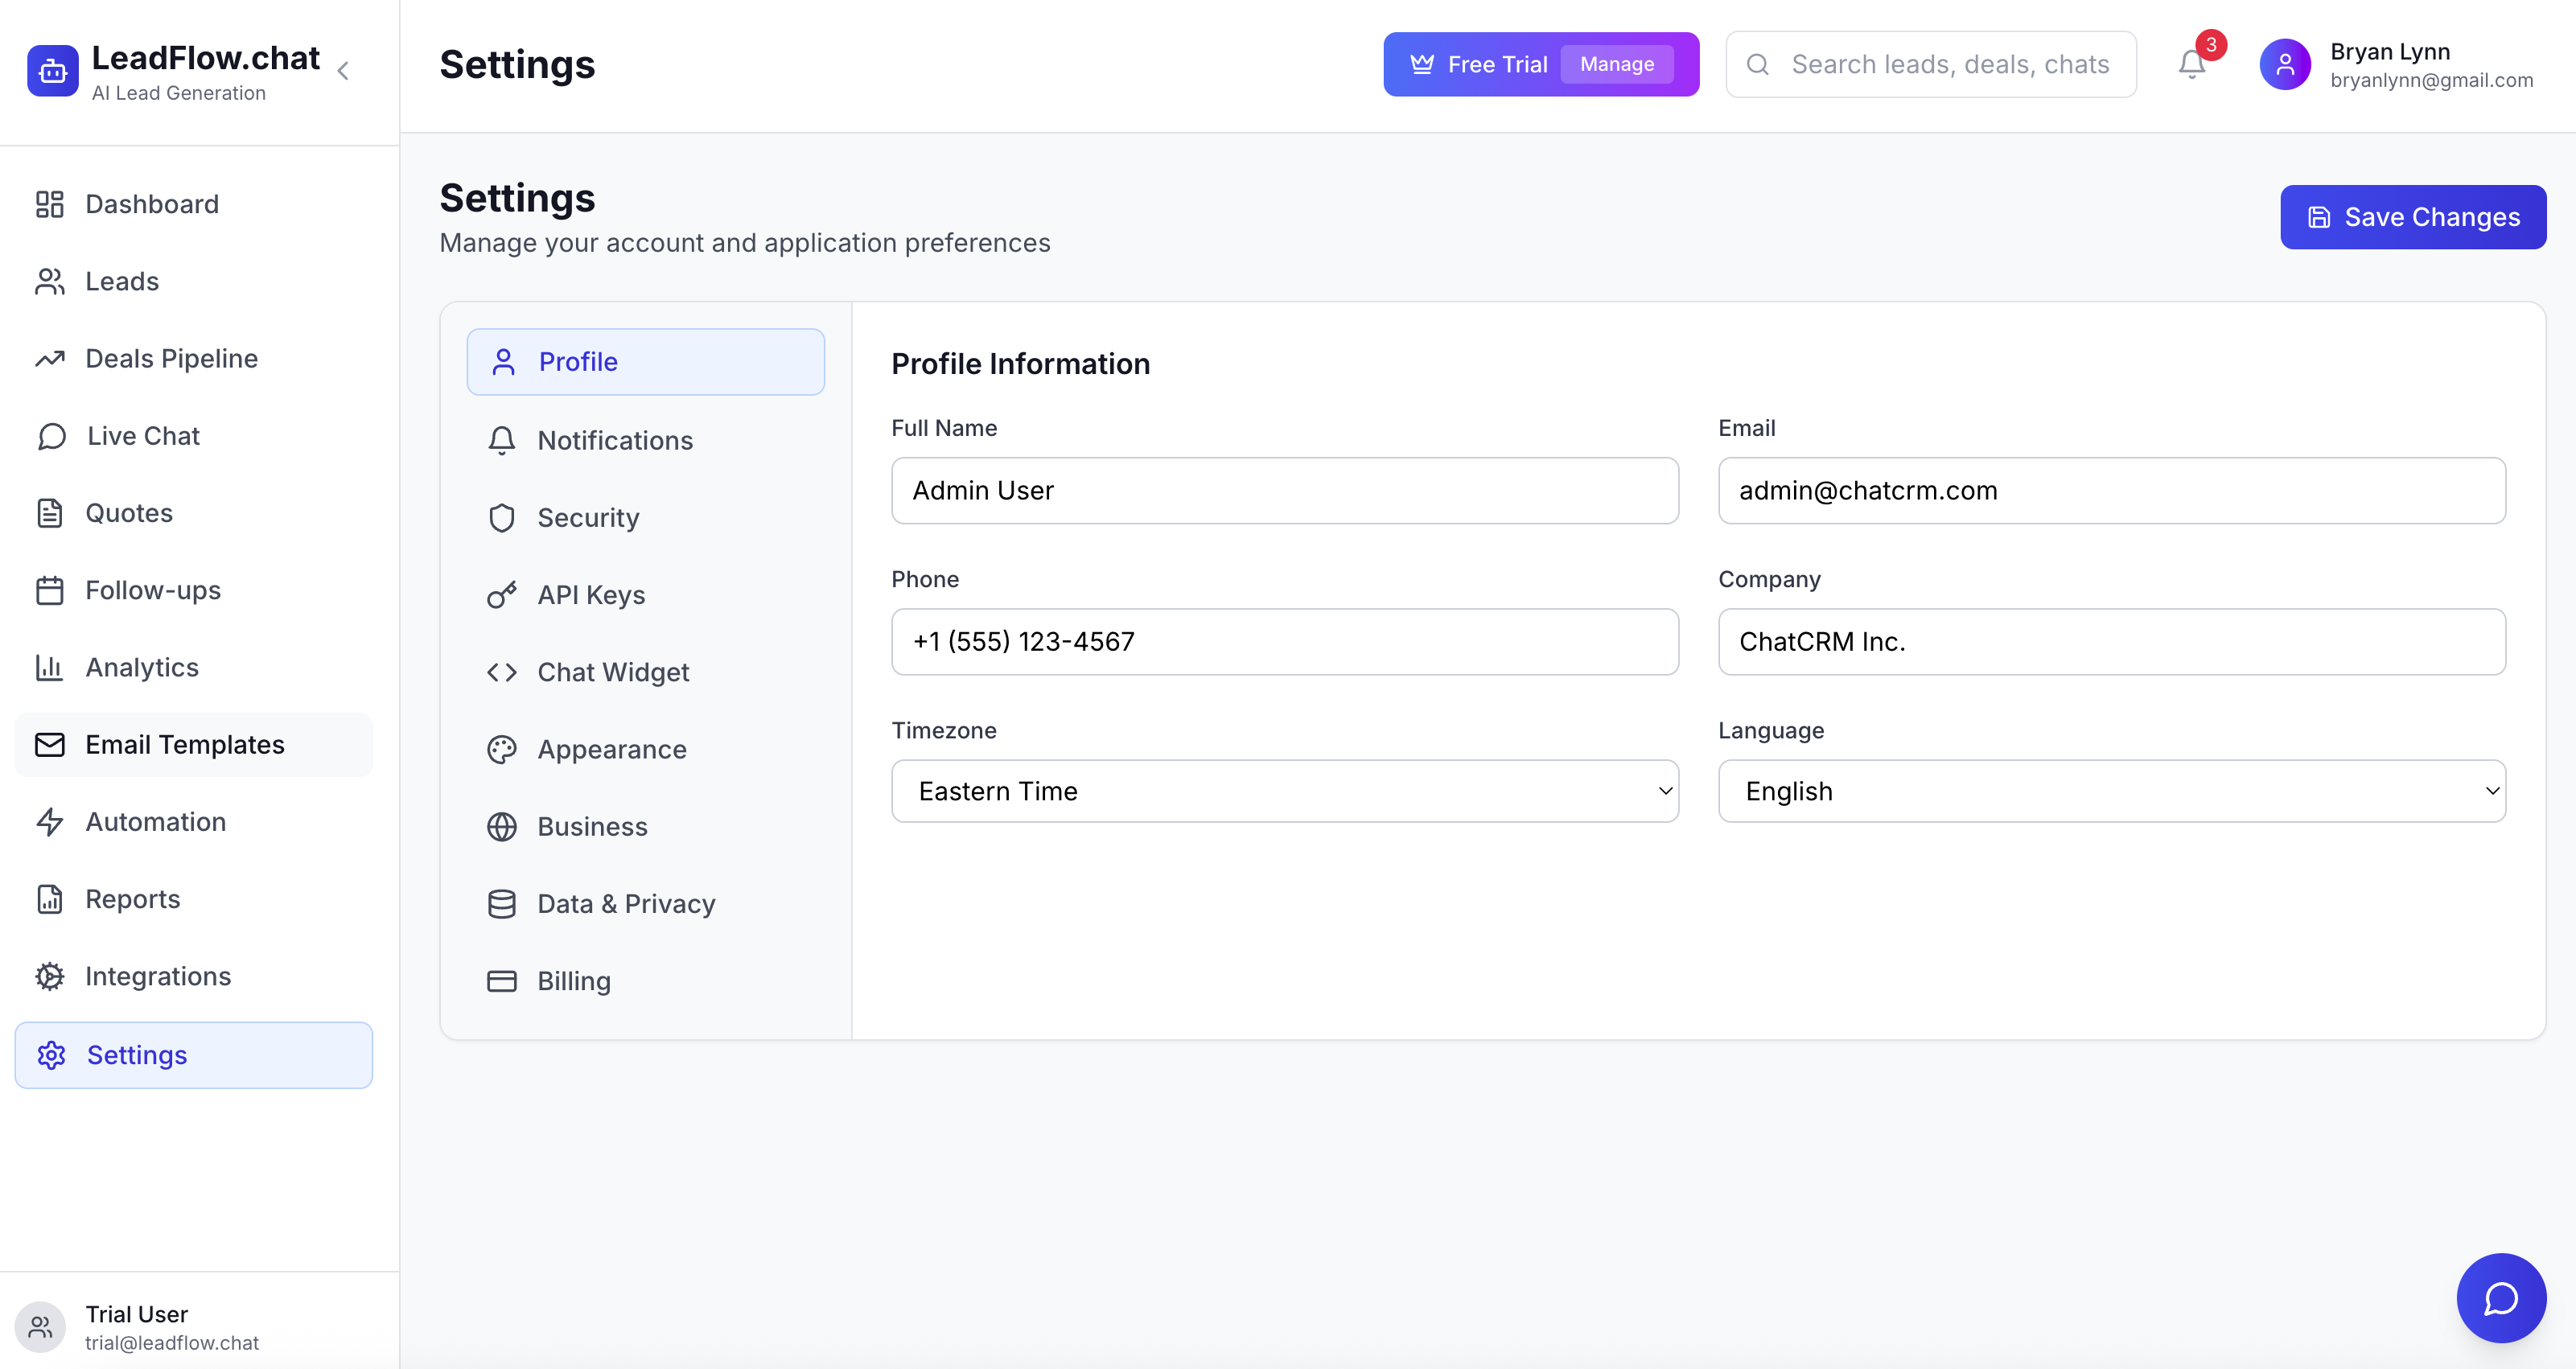The height and width of the screenshot is (1369, 2576).
Task: Click the Security shield icon
Action: (501, 518)
